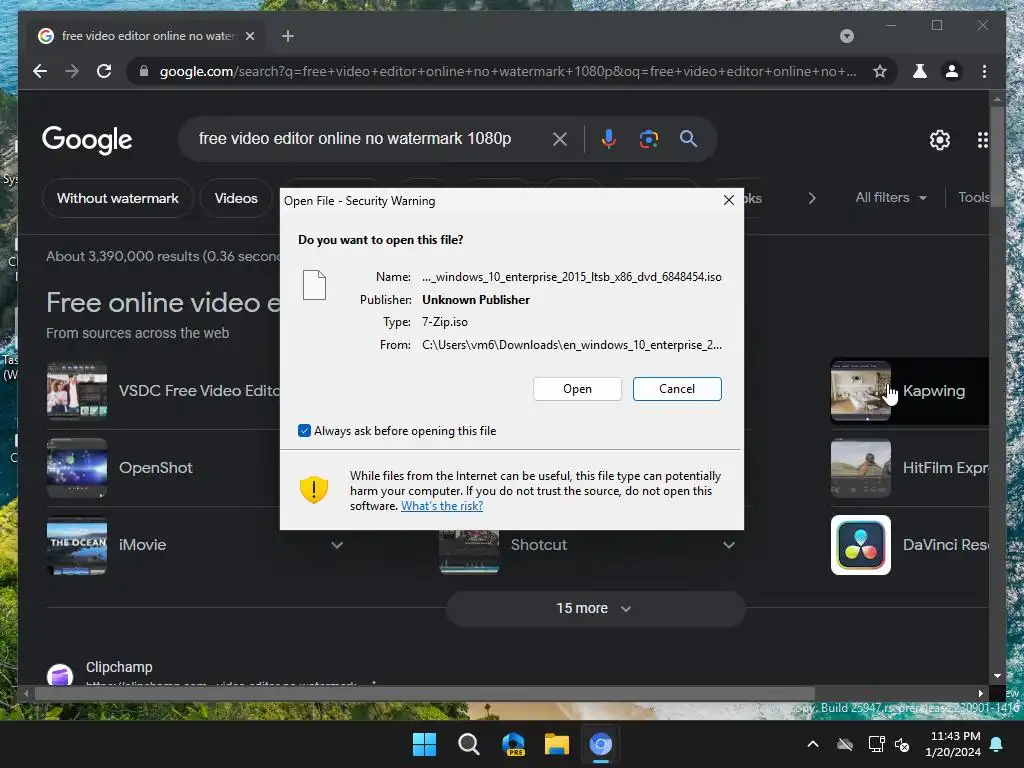Click the blank file icon in dialog
Screen dimensions: 1024x768
coord(314,285)
